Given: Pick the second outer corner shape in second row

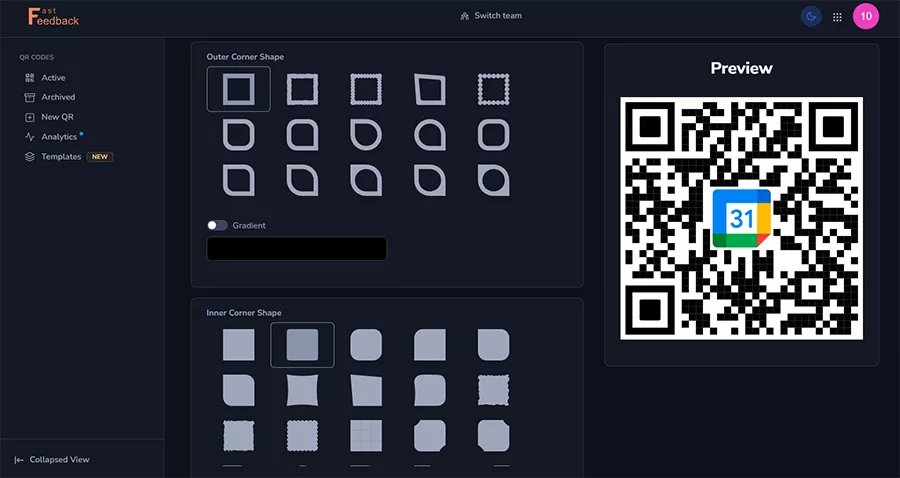Looking at the screenshot, I should coord(302,135).
